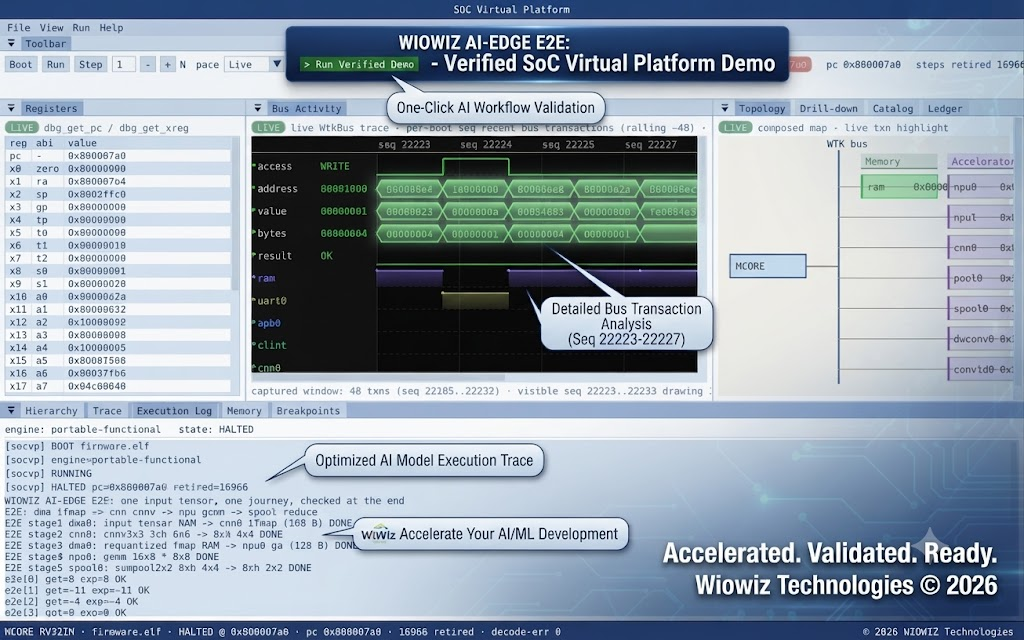The height and width of the screenshot is (640, 1024).
Task: Click the Run toolbar button
Action: (x=56, y=64)
